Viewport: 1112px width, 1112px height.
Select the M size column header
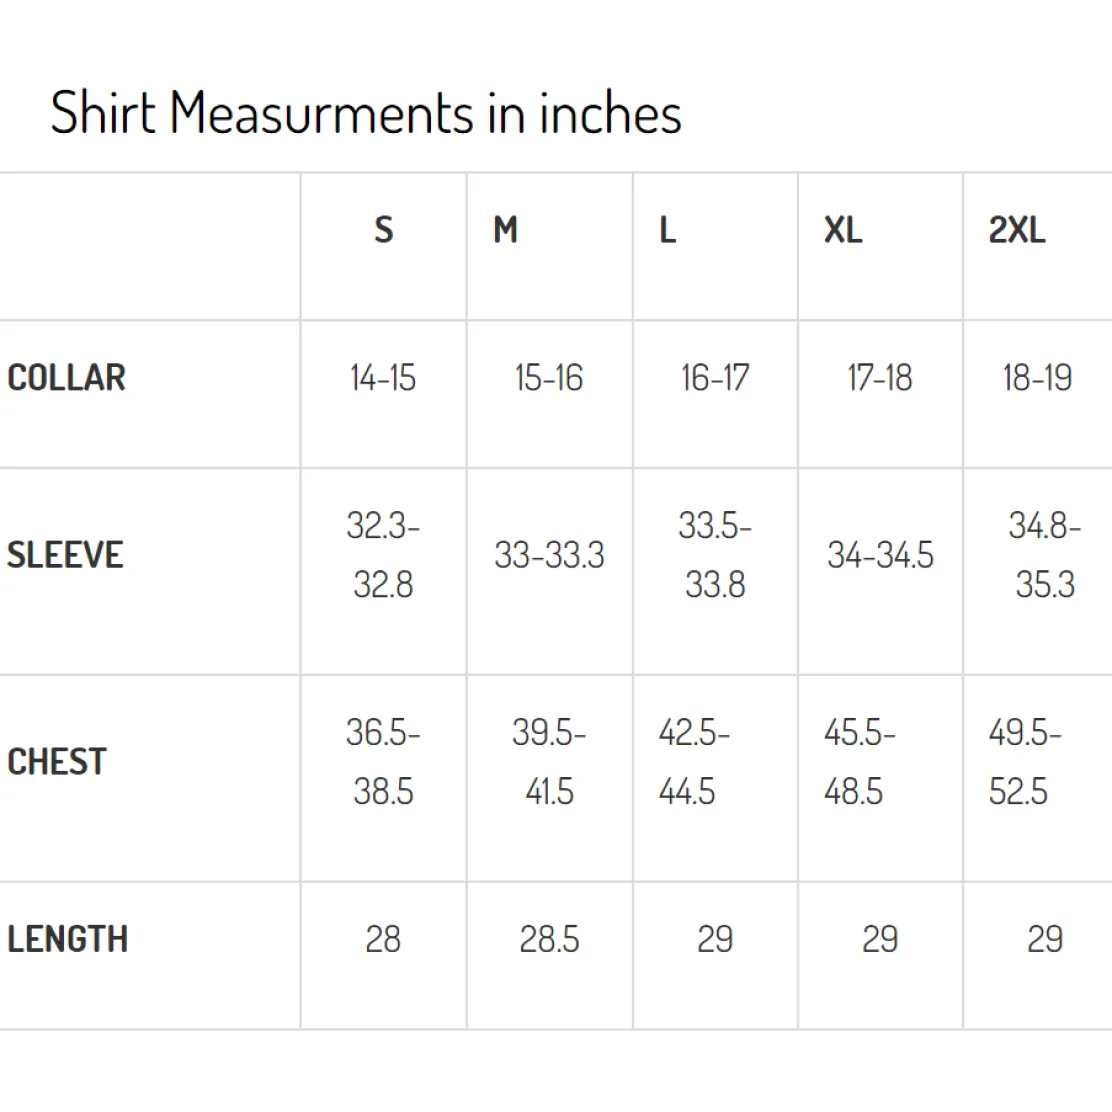click(x=506, y=230)
